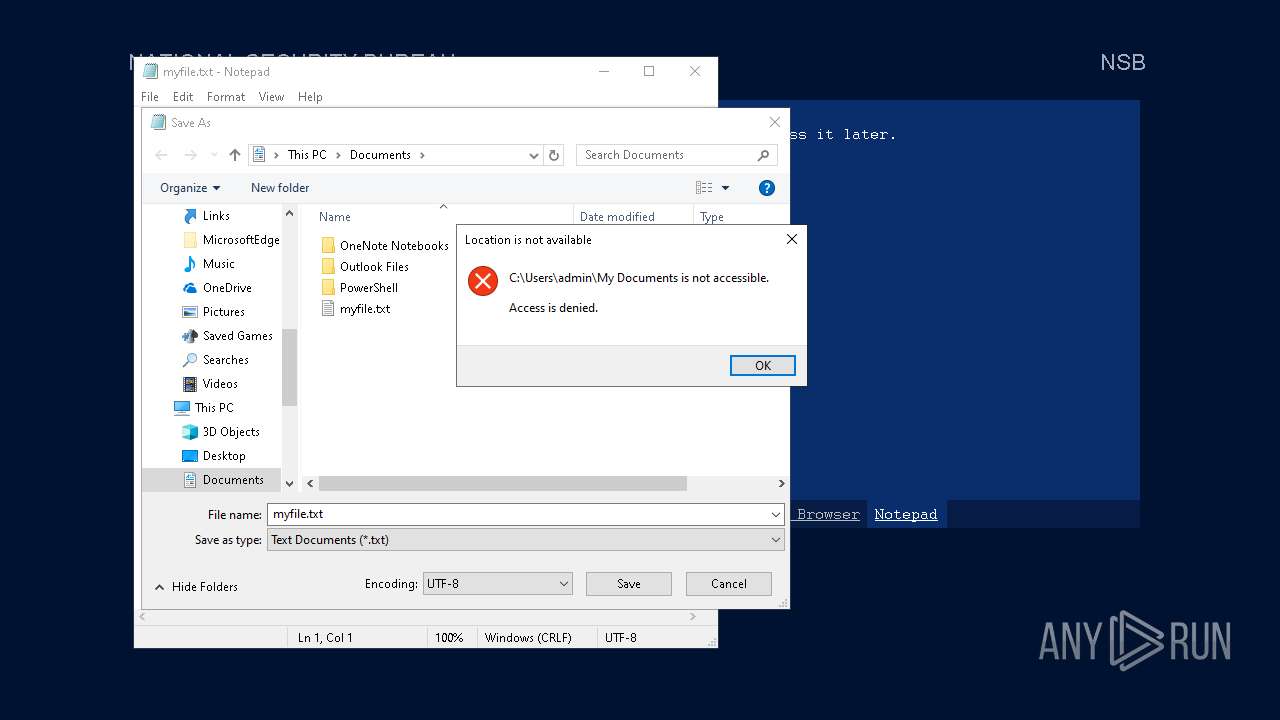Sort by Type column header
The width and height of the screenshot is (1280, 720).
(x=712, y=217)
